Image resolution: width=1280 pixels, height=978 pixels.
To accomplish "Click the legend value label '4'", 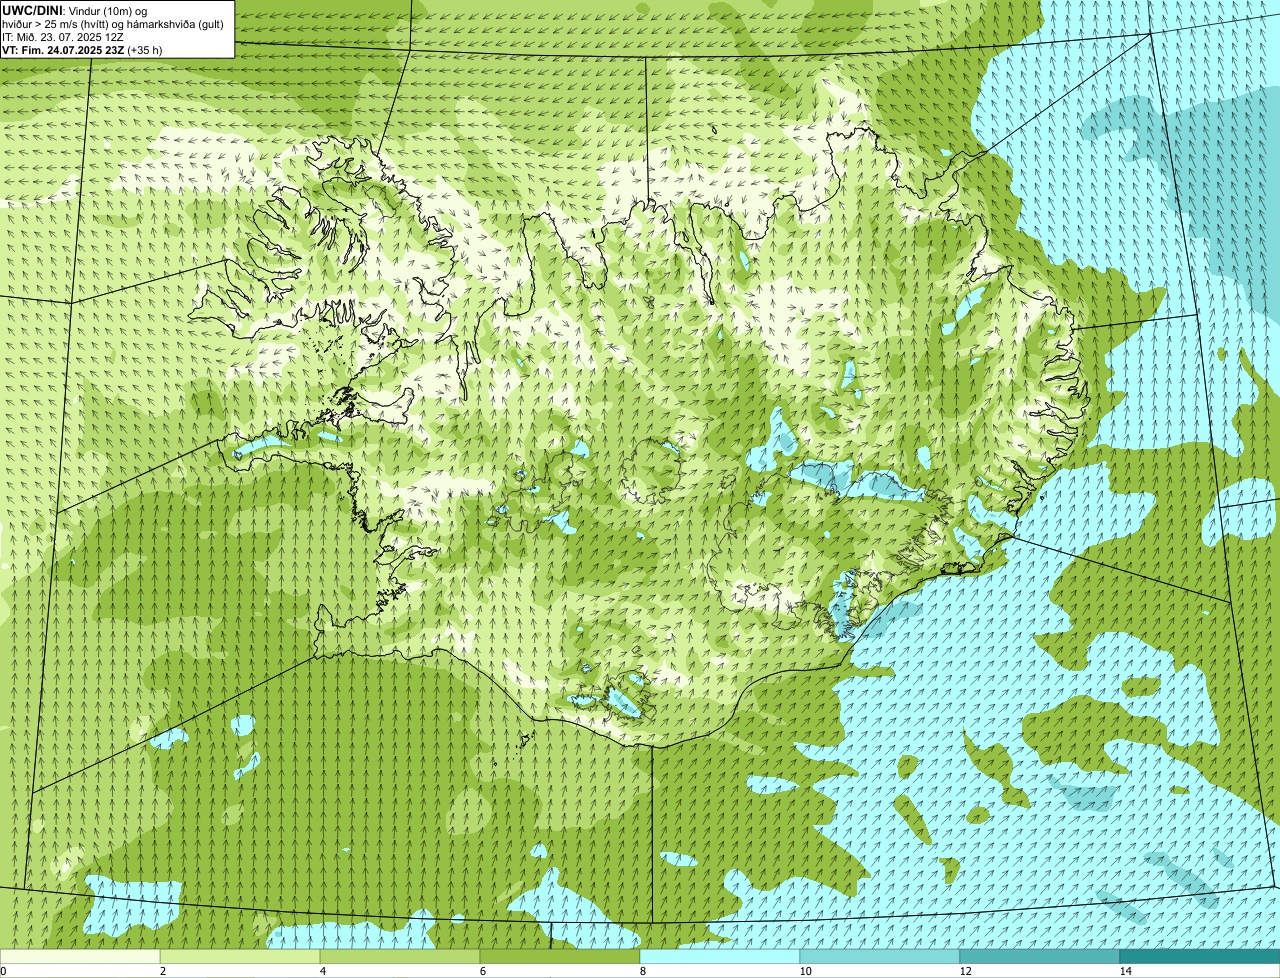I will (x=322, y=971).
